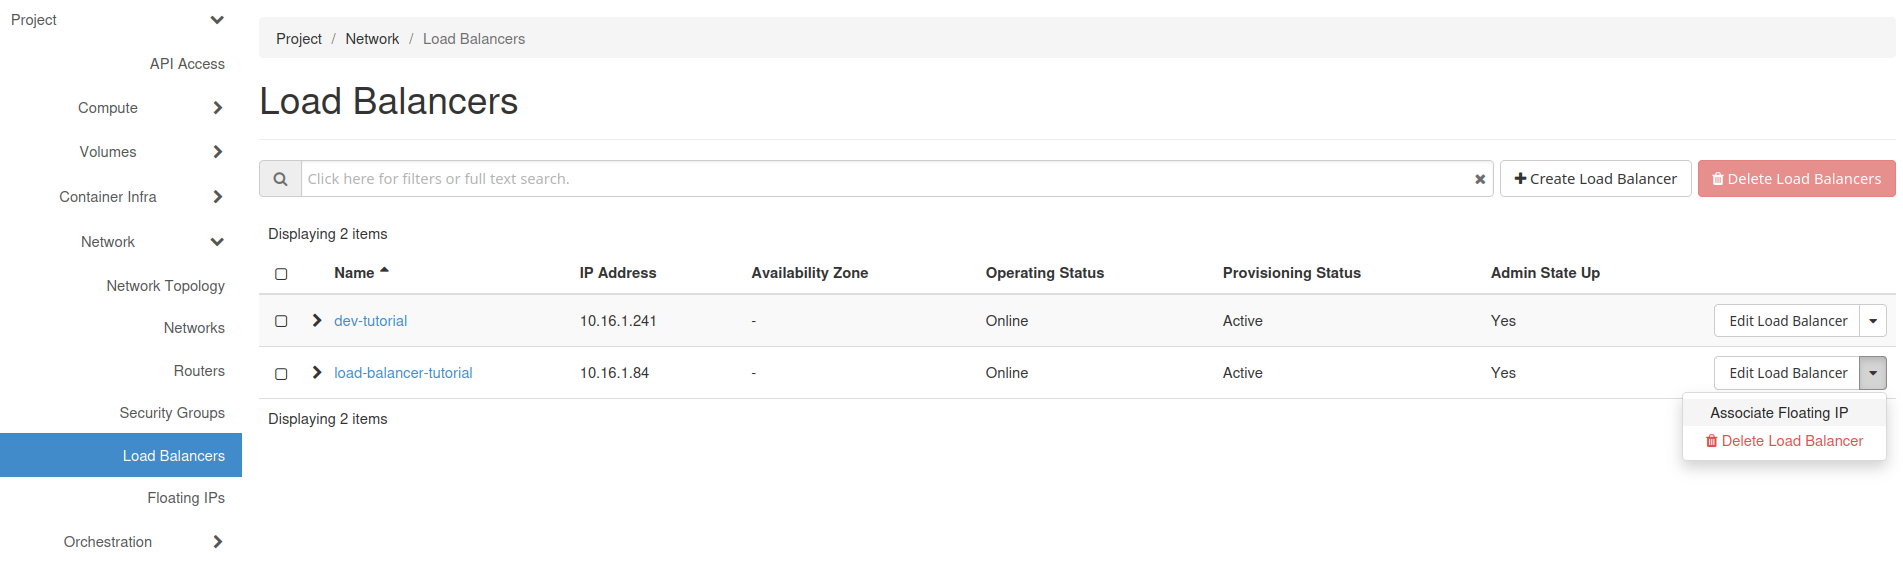Click the Create Load Balancer button
Image resolution: width=1903 pixels, height=566 pixels.
click(x=1595, y=179)
